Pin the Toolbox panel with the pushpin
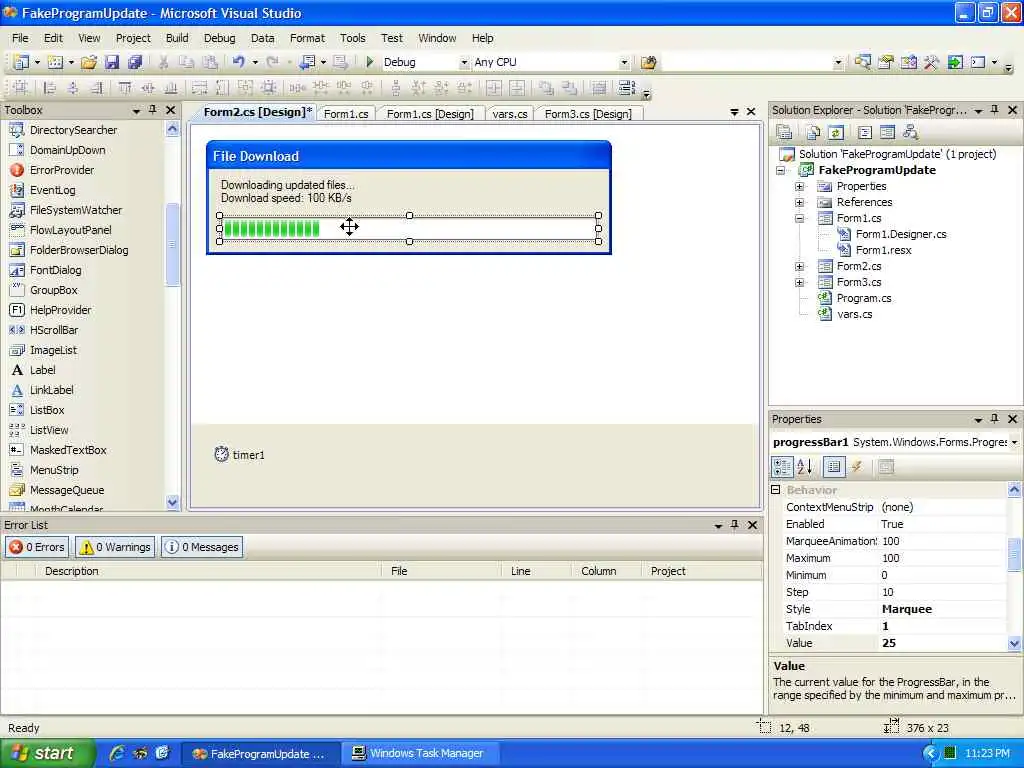The height and width of the screenshot is (768, 1024). tap(153, 110)
